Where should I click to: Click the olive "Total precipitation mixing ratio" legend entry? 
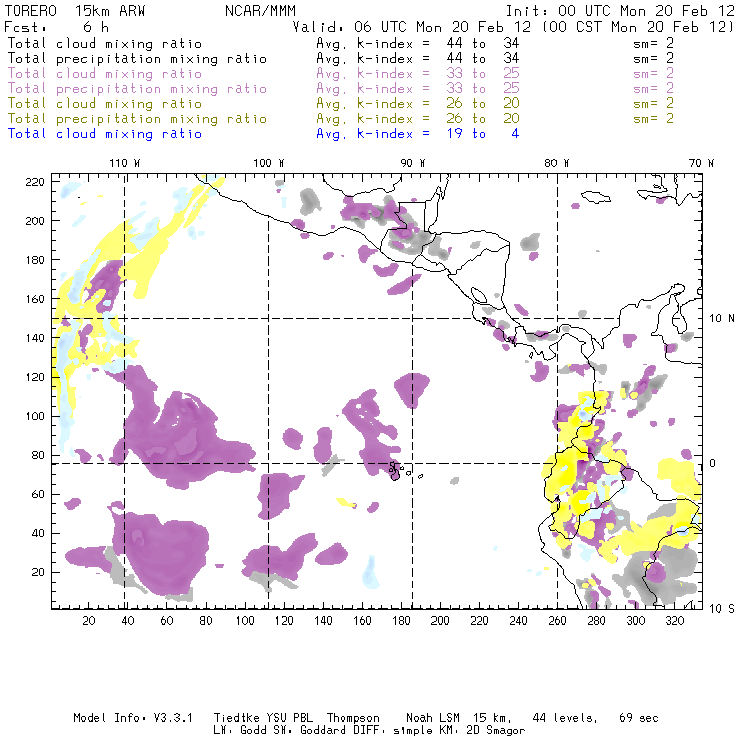point(137,118)
